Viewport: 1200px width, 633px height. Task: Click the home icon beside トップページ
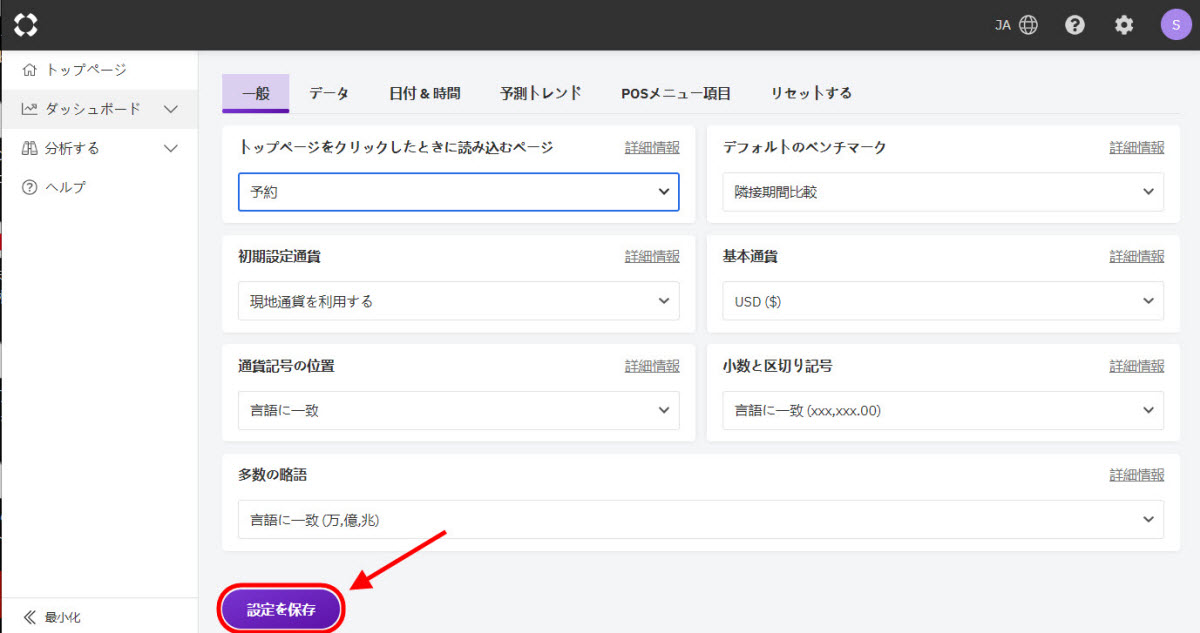pyautogui.click(x=29, y=70)
